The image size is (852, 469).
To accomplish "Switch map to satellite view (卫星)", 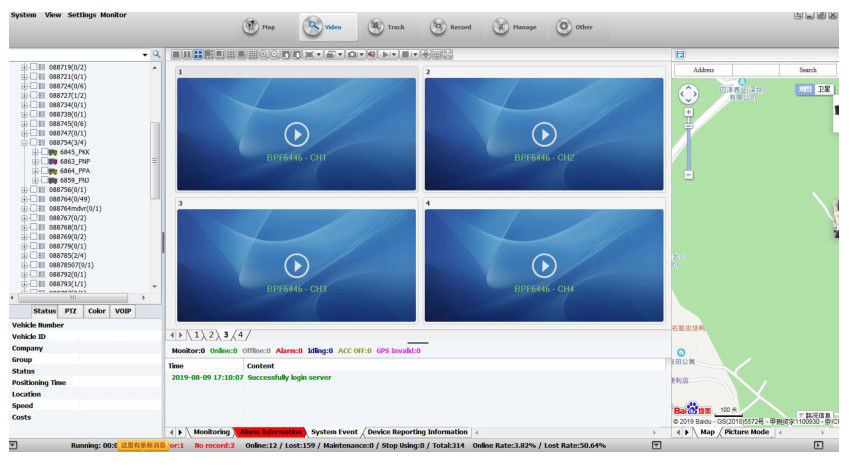I will pos(823,89).
